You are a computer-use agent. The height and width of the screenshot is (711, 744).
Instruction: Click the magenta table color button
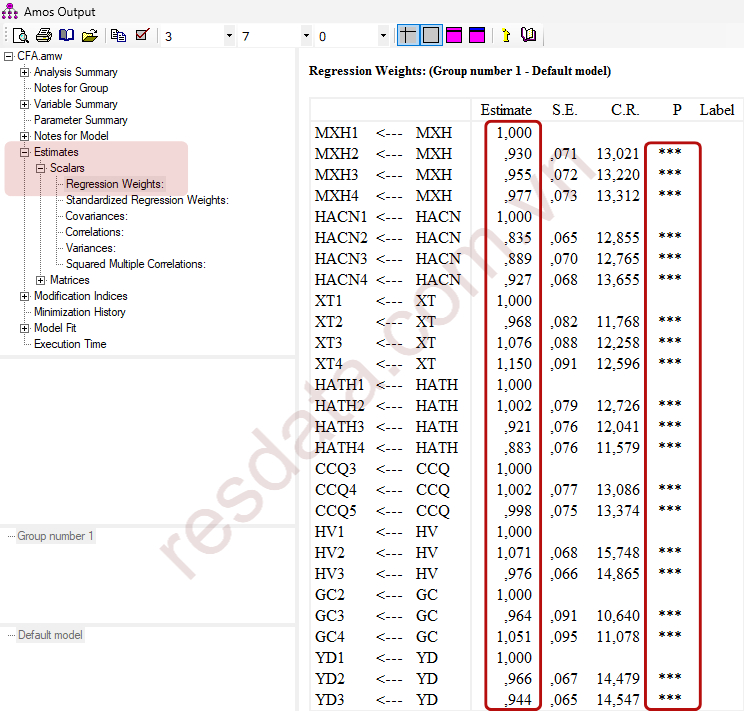pos(454,36)
